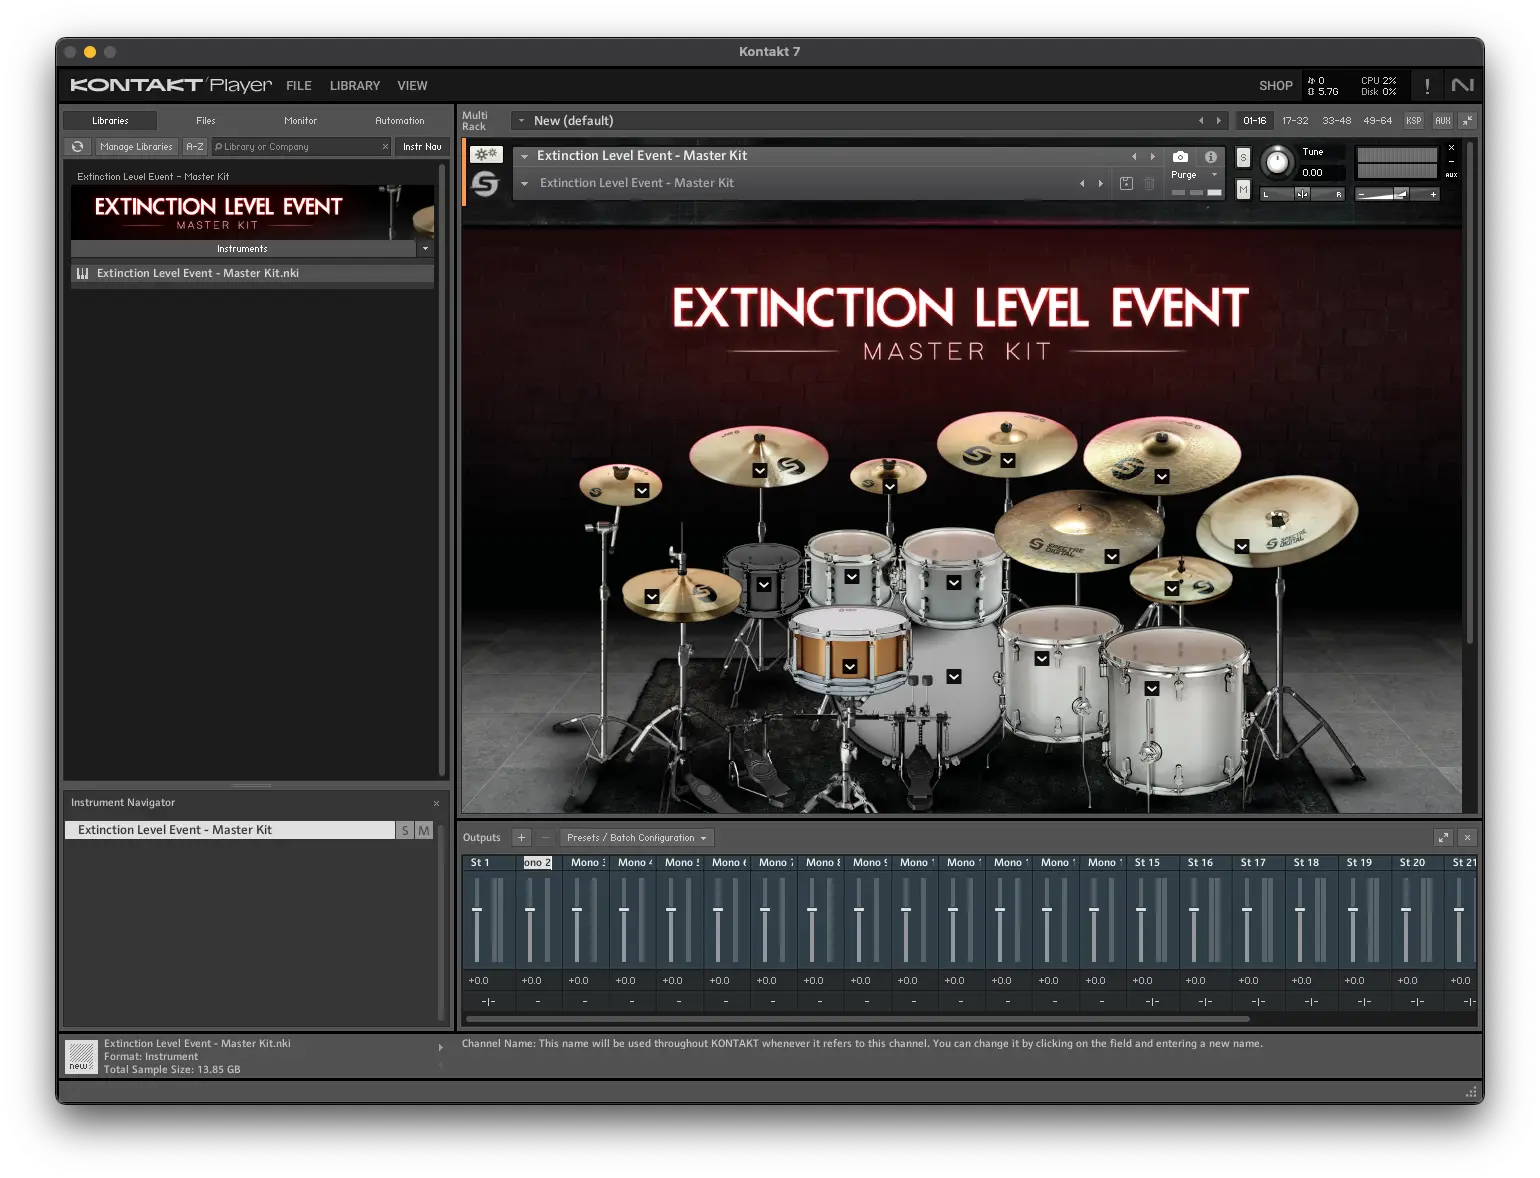Toggle A-Z library sorting
1540x1178 pixels.
click(x=195, y=147)
